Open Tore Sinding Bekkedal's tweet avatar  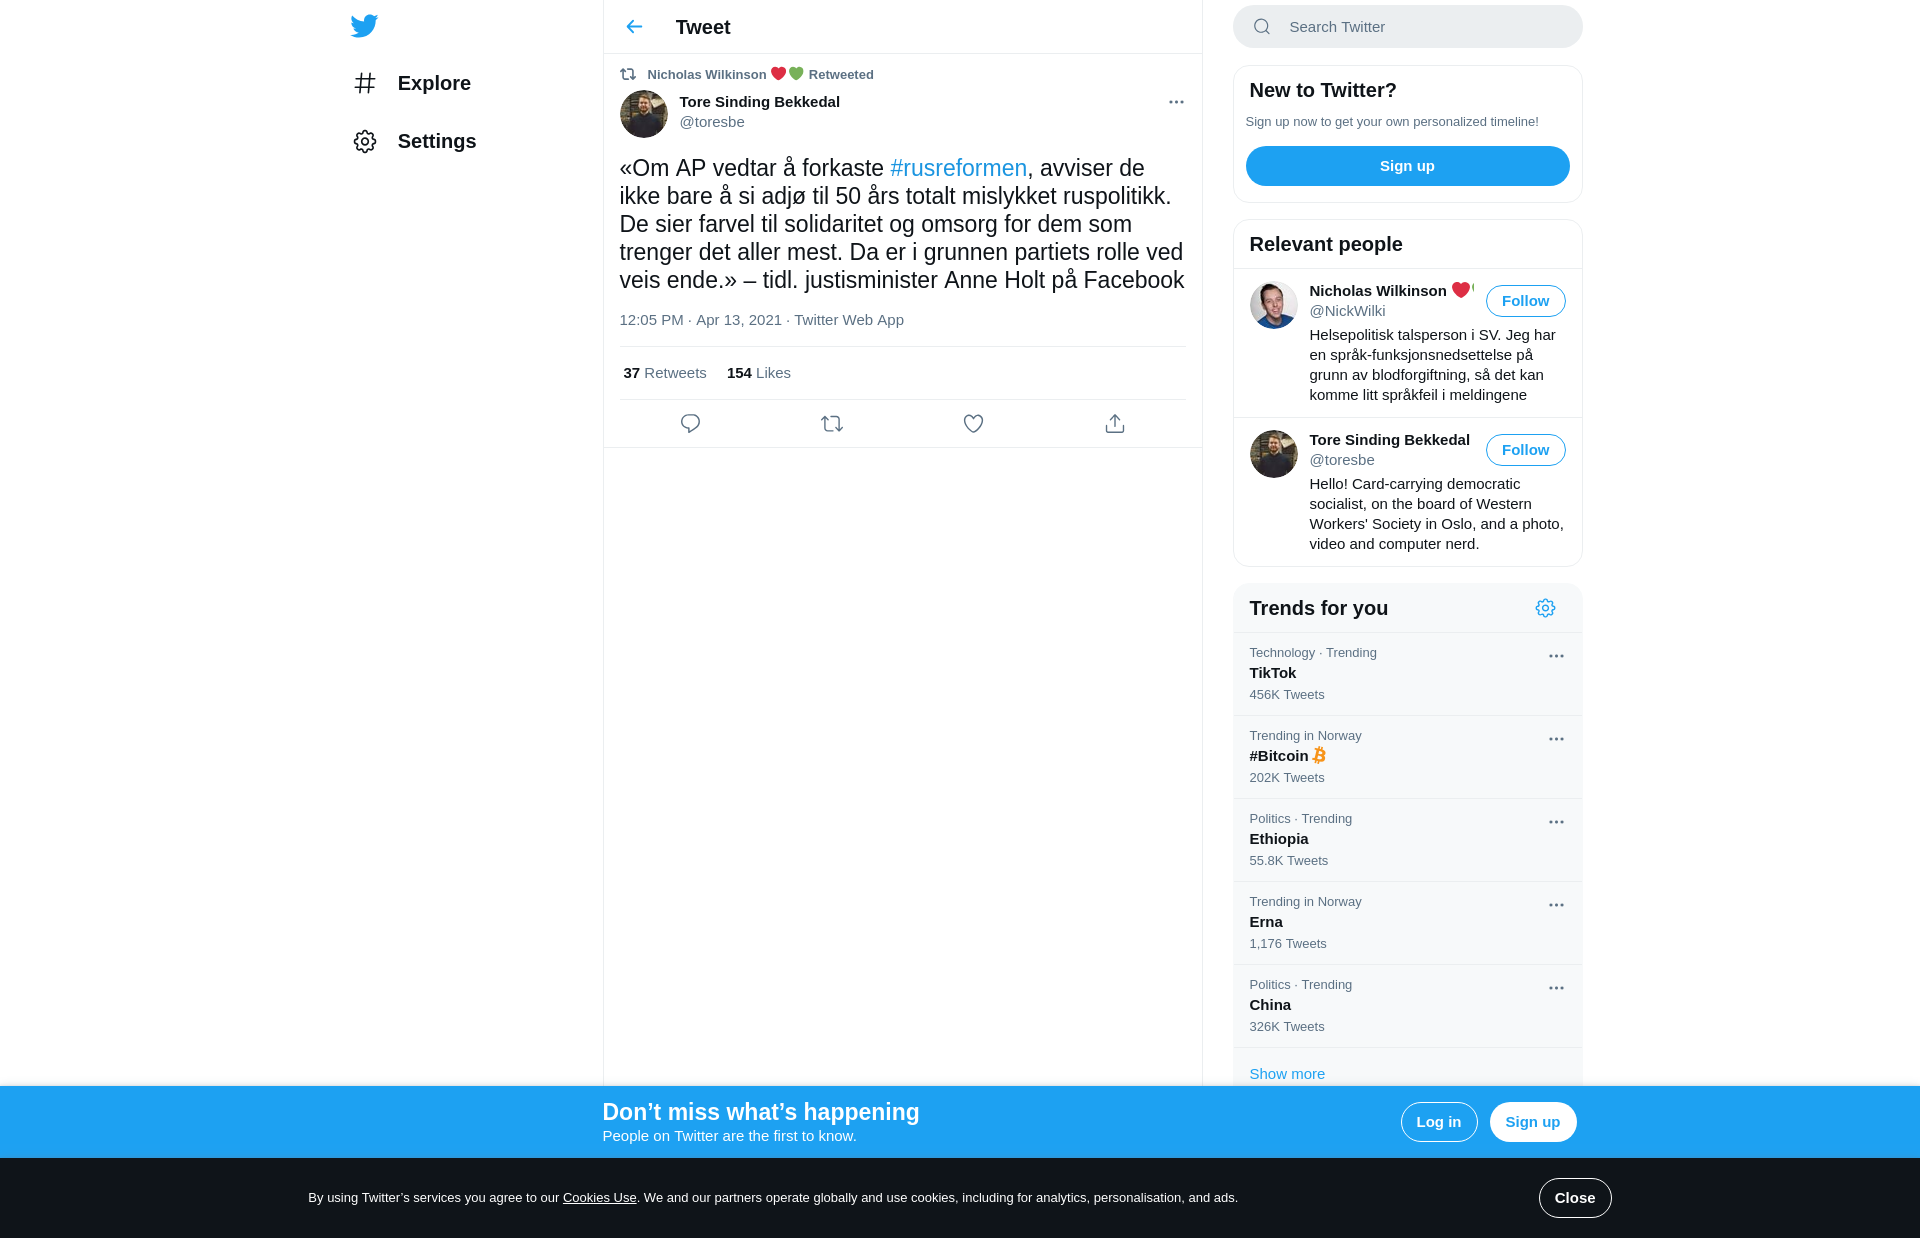coord(643,114)
